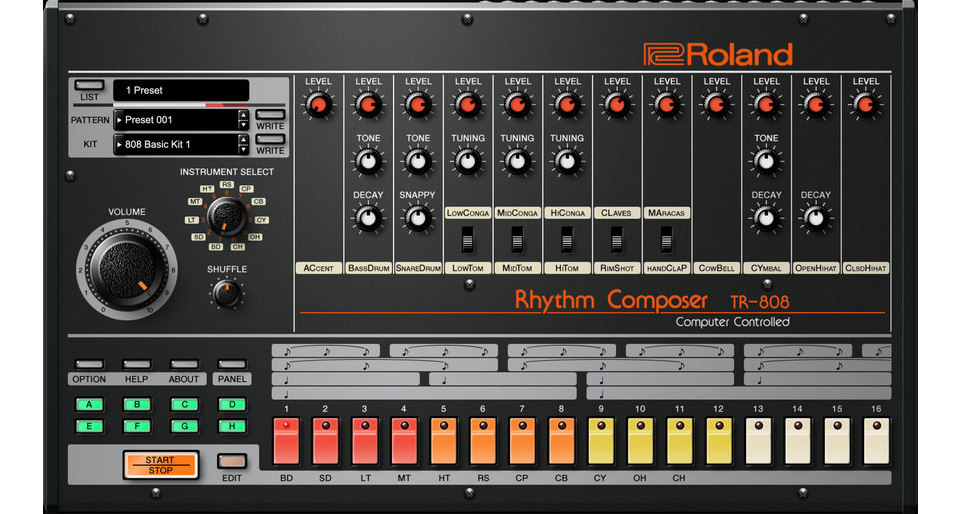961x514 pixels.
Task: Click the LowTom tuning knob
Action: [x=468, y=162]
